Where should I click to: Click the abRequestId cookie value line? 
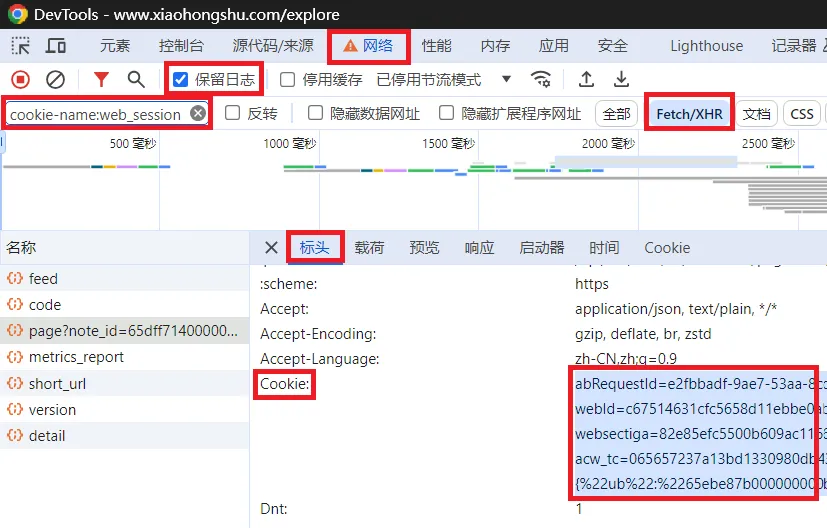[x=700, y=384]
